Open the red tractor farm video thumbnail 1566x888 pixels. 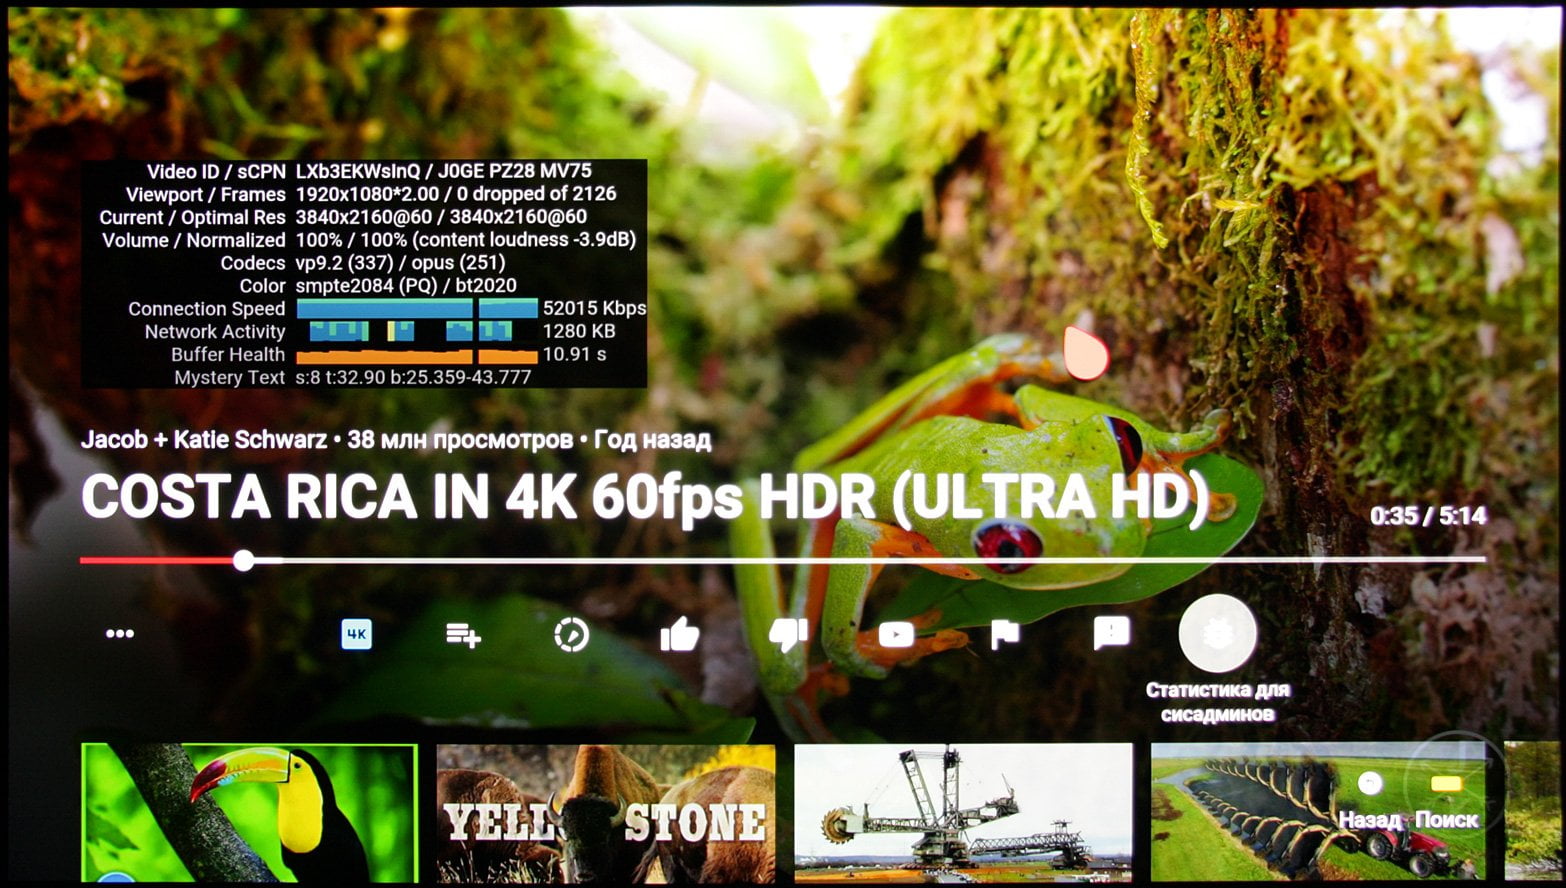tap(1320, 813)
